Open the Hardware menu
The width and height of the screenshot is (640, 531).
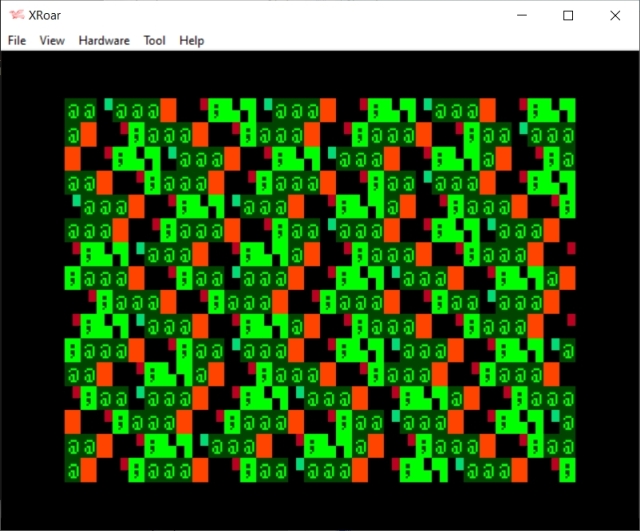(x=104, y=40)
